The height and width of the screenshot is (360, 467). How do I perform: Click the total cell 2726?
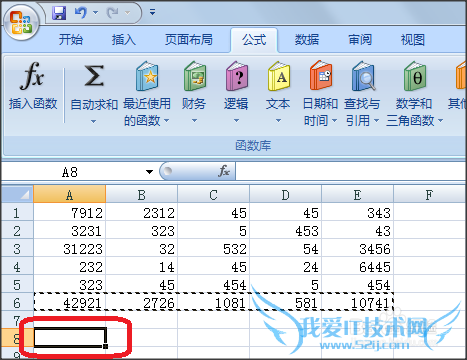141,303
